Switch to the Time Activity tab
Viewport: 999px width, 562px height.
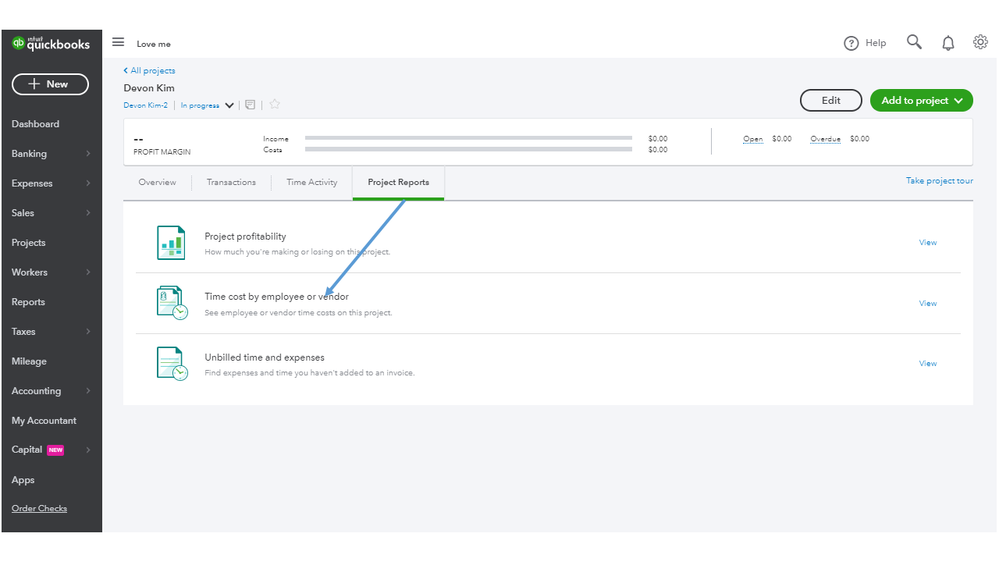[312, 183]
